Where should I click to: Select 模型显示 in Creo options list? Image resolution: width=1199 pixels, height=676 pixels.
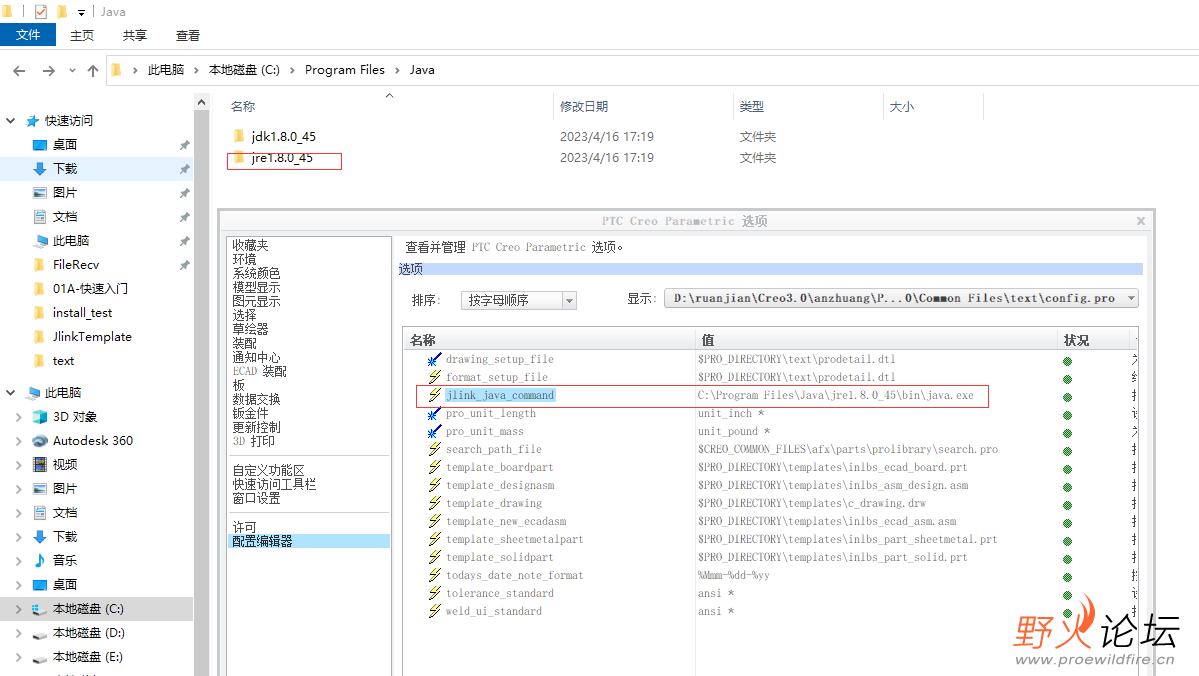coord(256,288)
